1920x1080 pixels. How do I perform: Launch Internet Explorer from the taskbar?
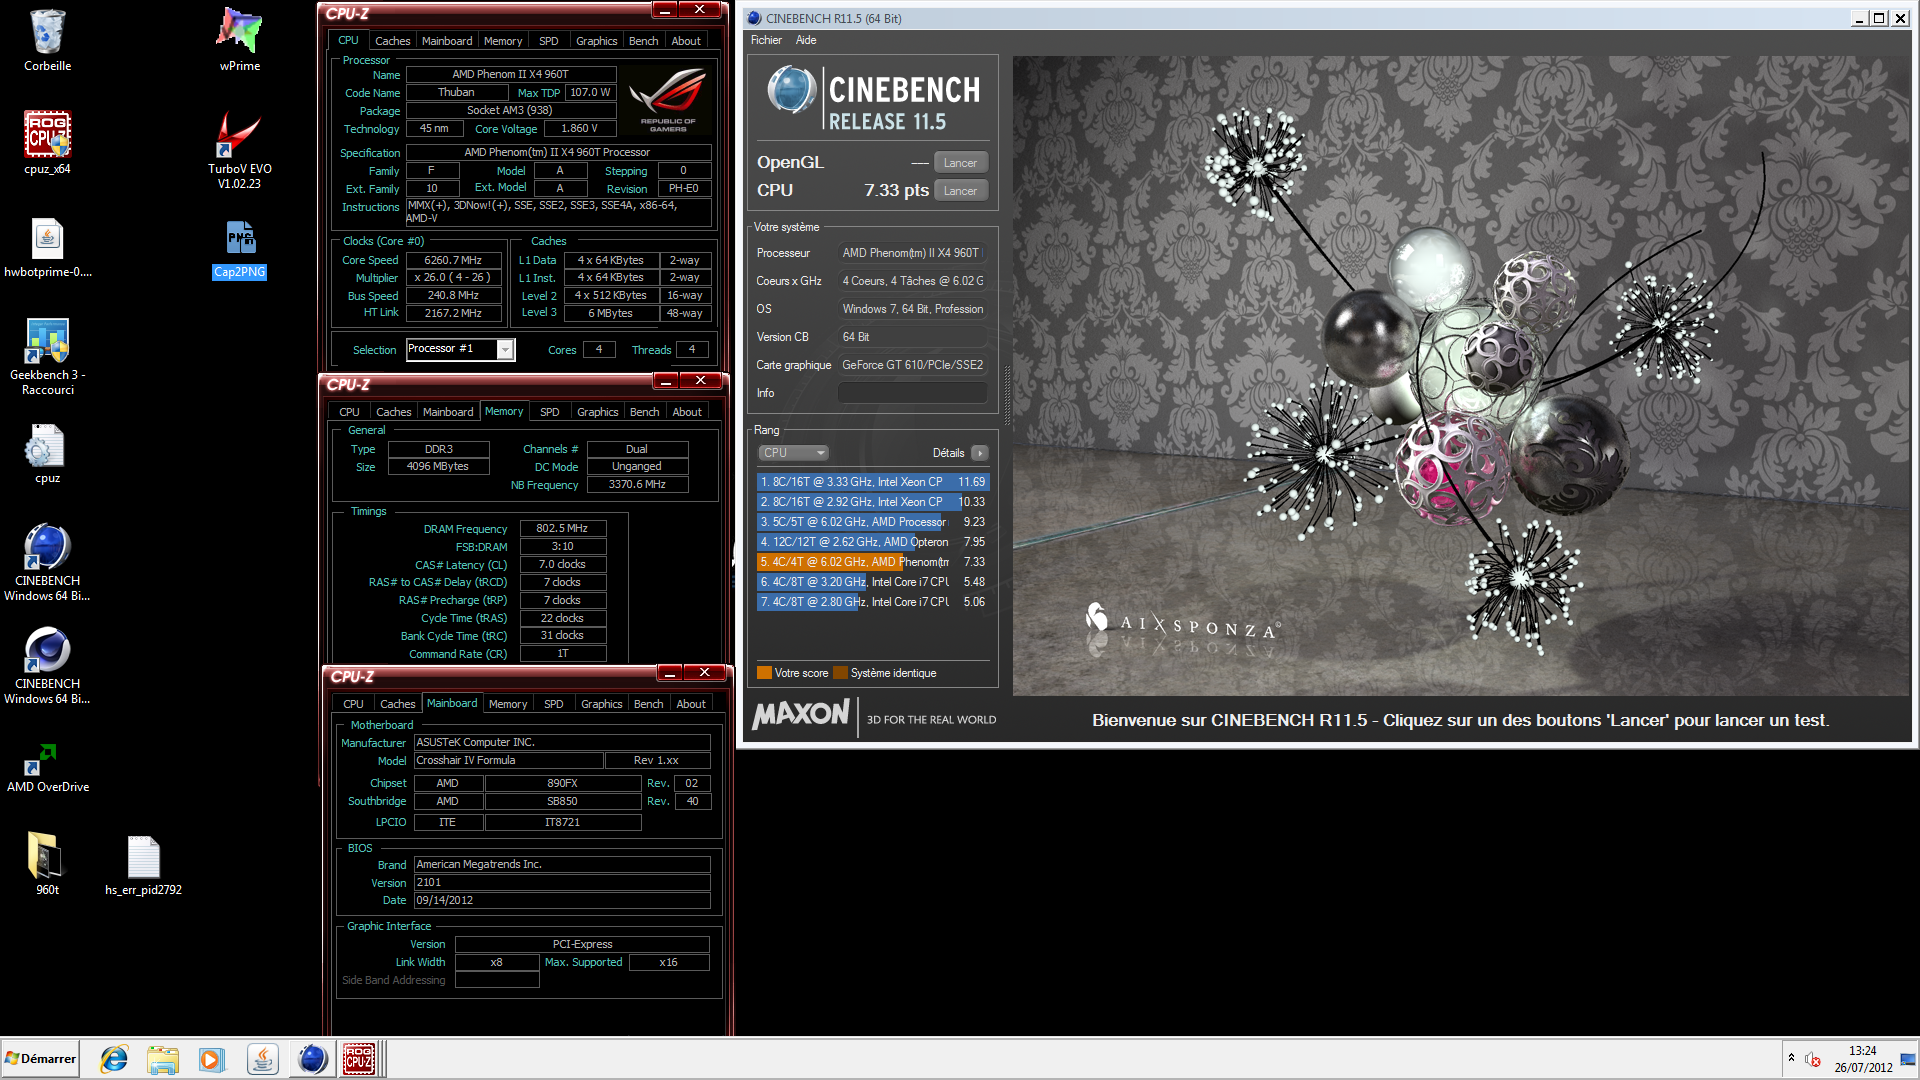(114, 1059)
